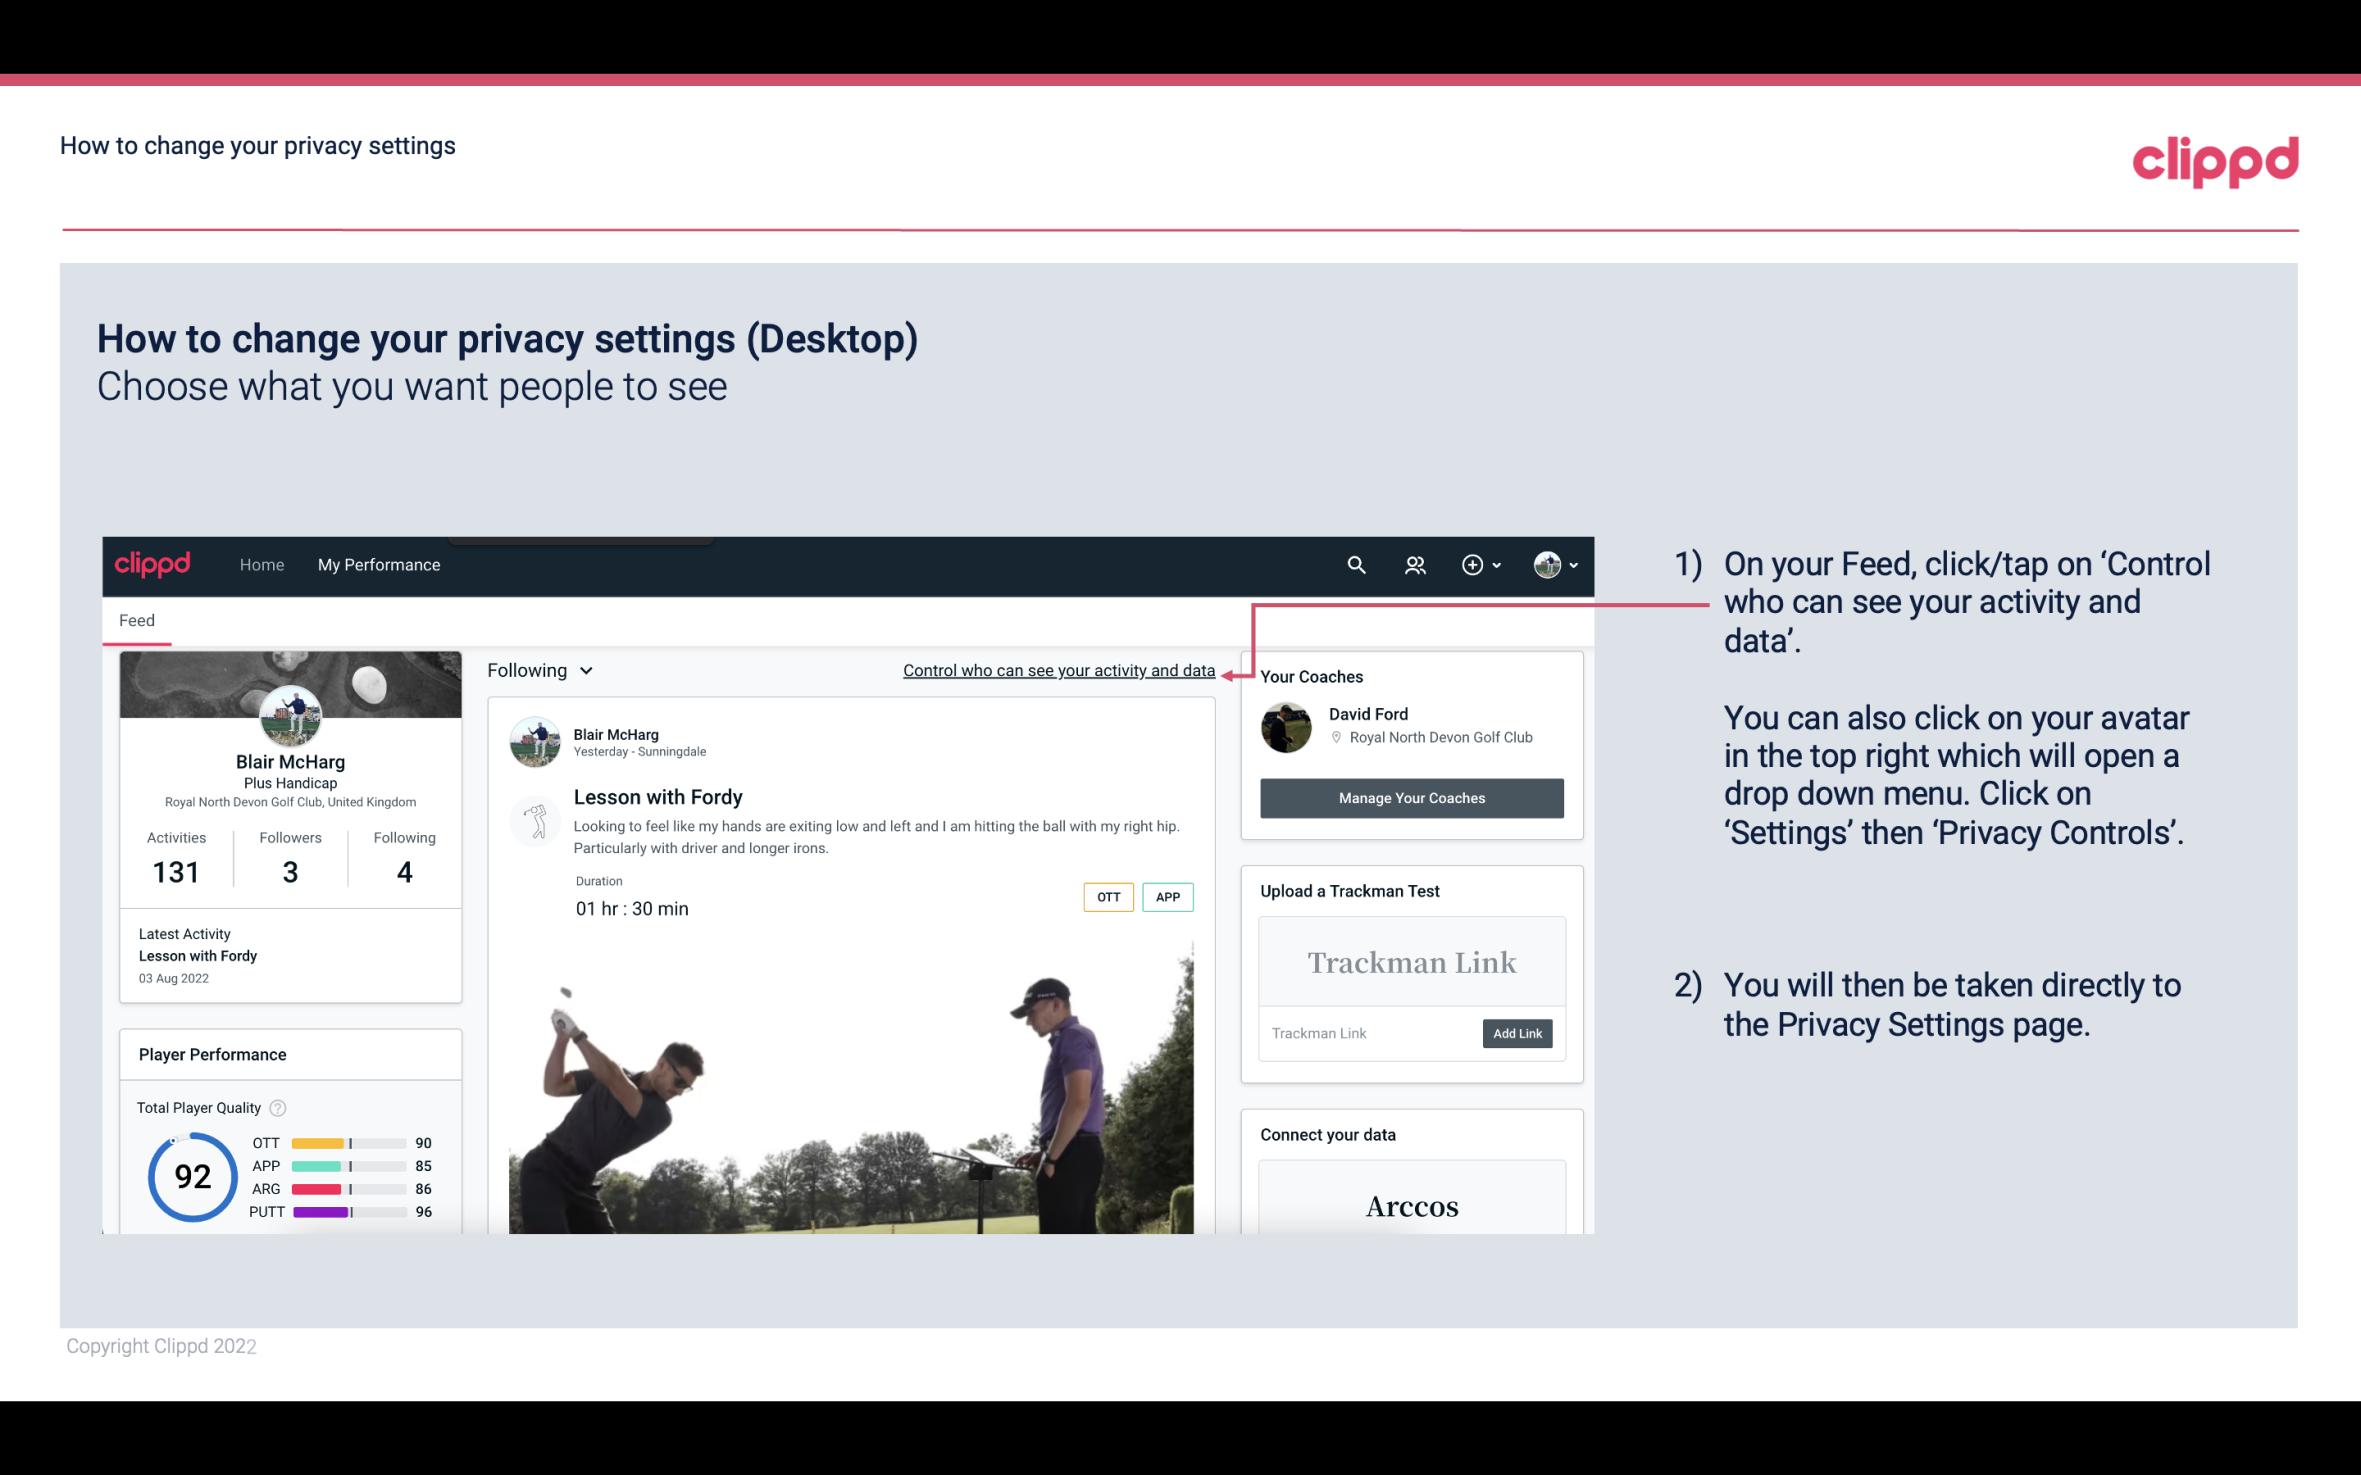Click the search icon in navigation bar
2361x1475 pixels.
pyautogui.click(x=1354, y=564)
